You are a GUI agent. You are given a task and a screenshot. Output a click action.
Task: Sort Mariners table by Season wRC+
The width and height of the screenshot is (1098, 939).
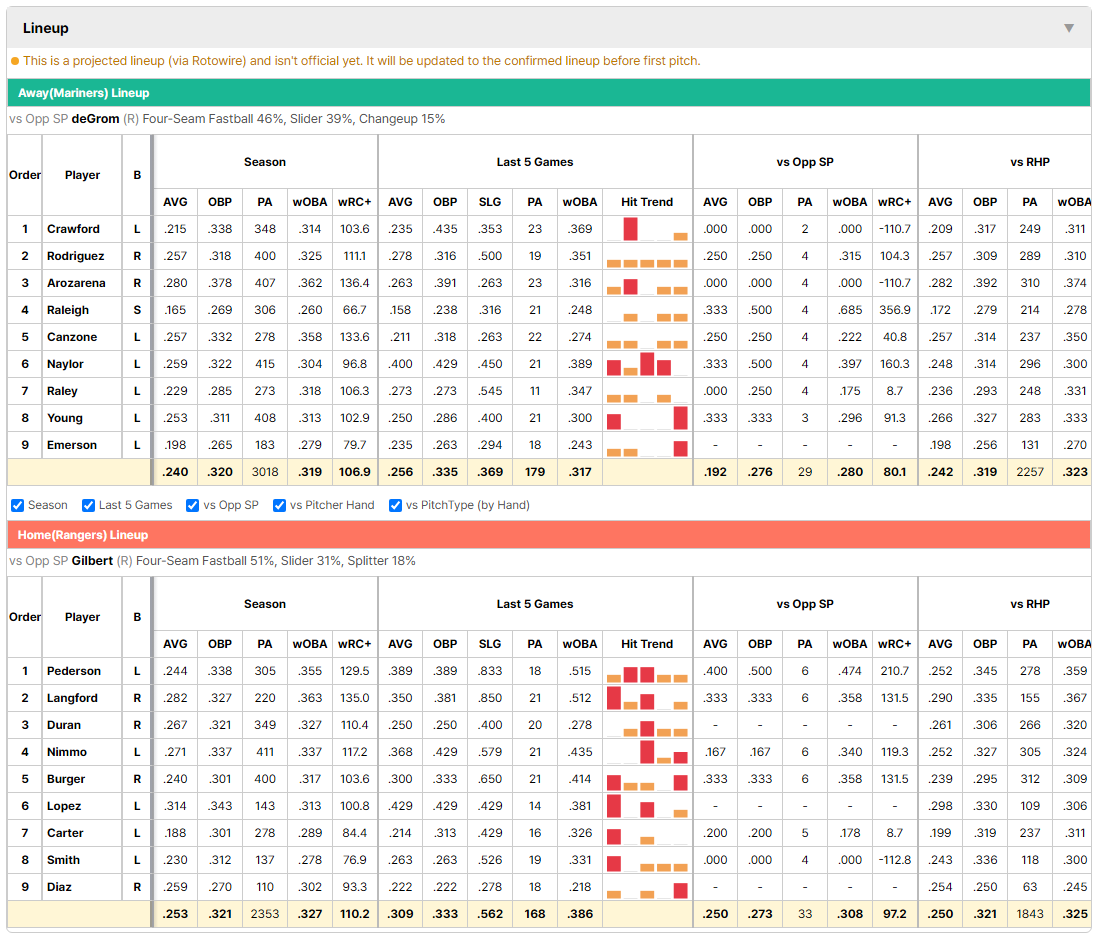click(x=354, y=202)
